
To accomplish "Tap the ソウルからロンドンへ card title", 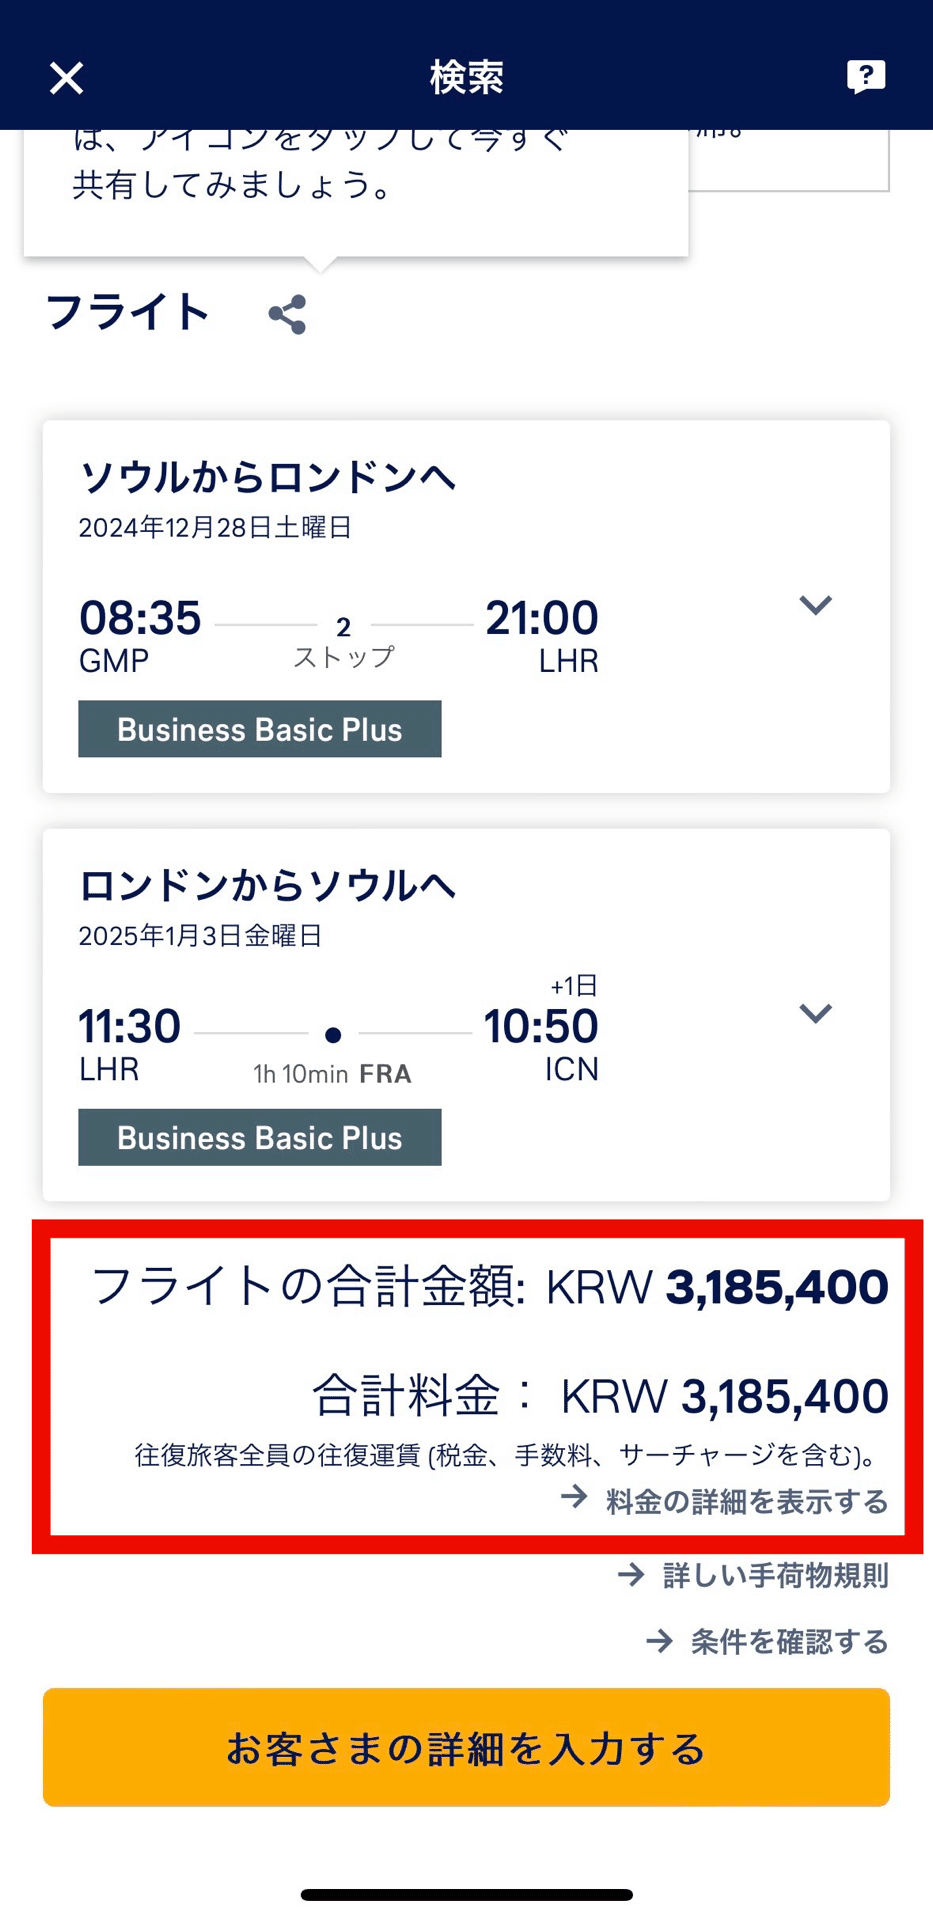I will [267, 478].
